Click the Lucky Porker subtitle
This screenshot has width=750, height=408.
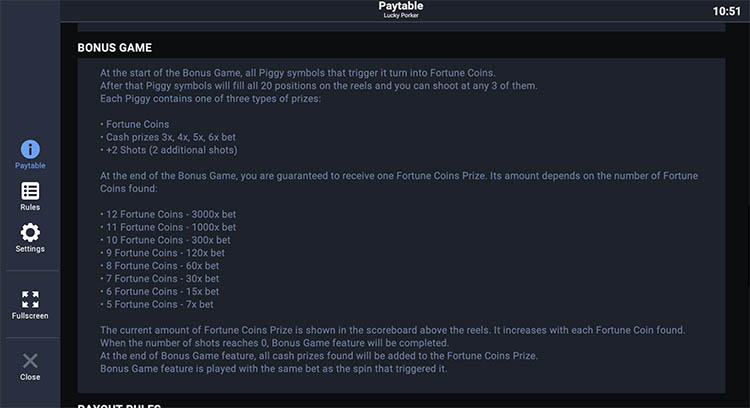point(400,16)
